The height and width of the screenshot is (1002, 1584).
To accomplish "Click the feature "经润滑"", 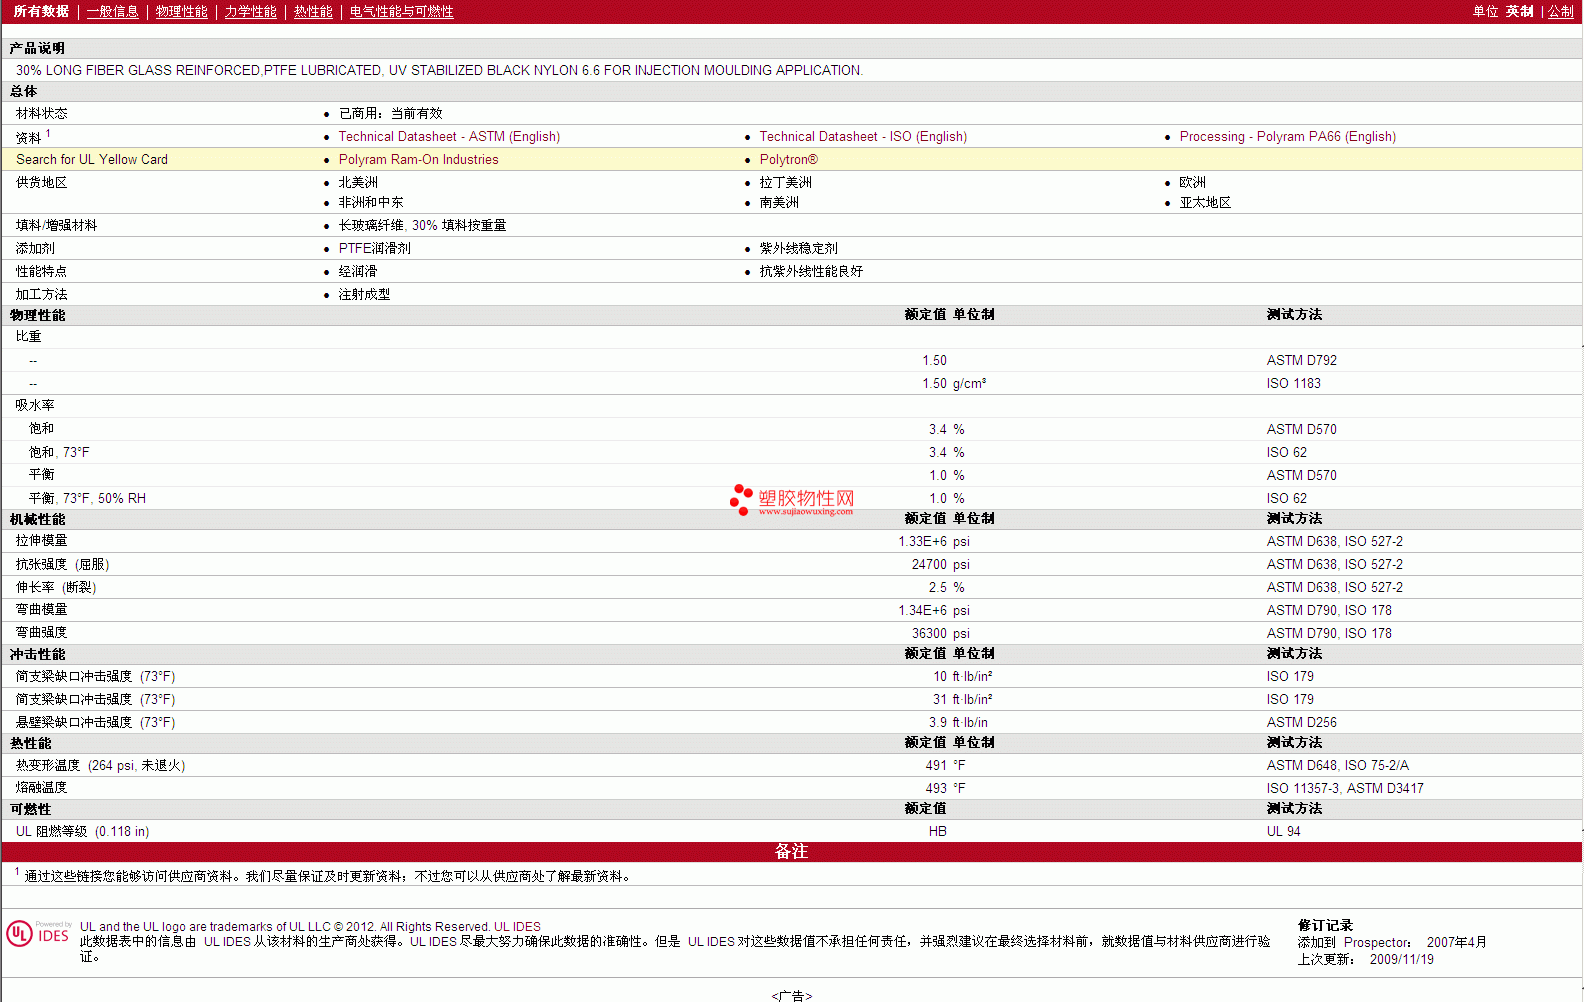I will pos(358,272).
